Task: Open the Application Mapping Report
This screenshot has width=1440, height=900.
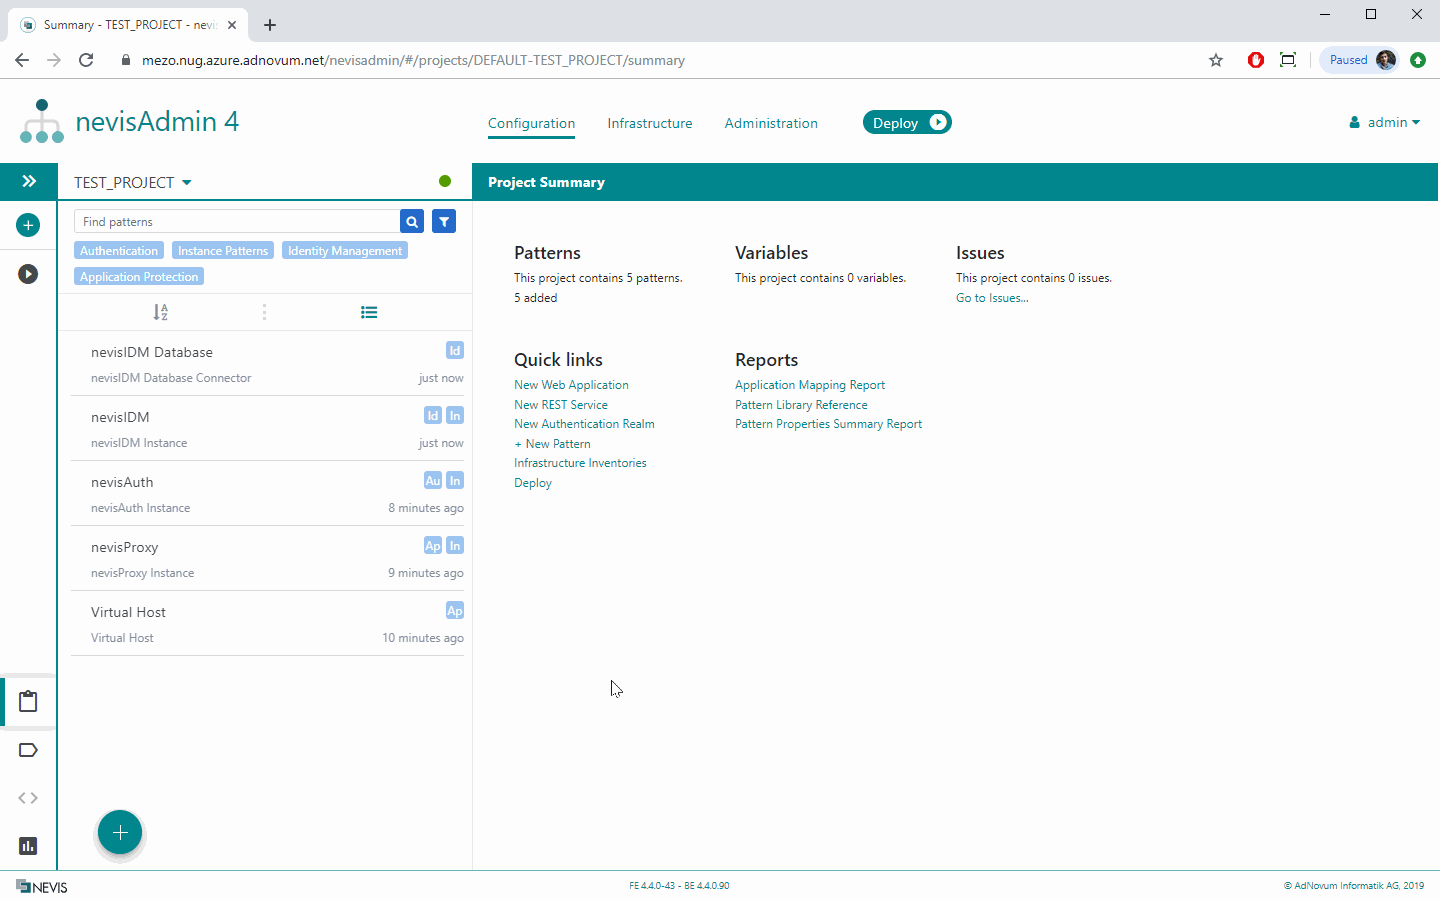Action: pos(810,385)
